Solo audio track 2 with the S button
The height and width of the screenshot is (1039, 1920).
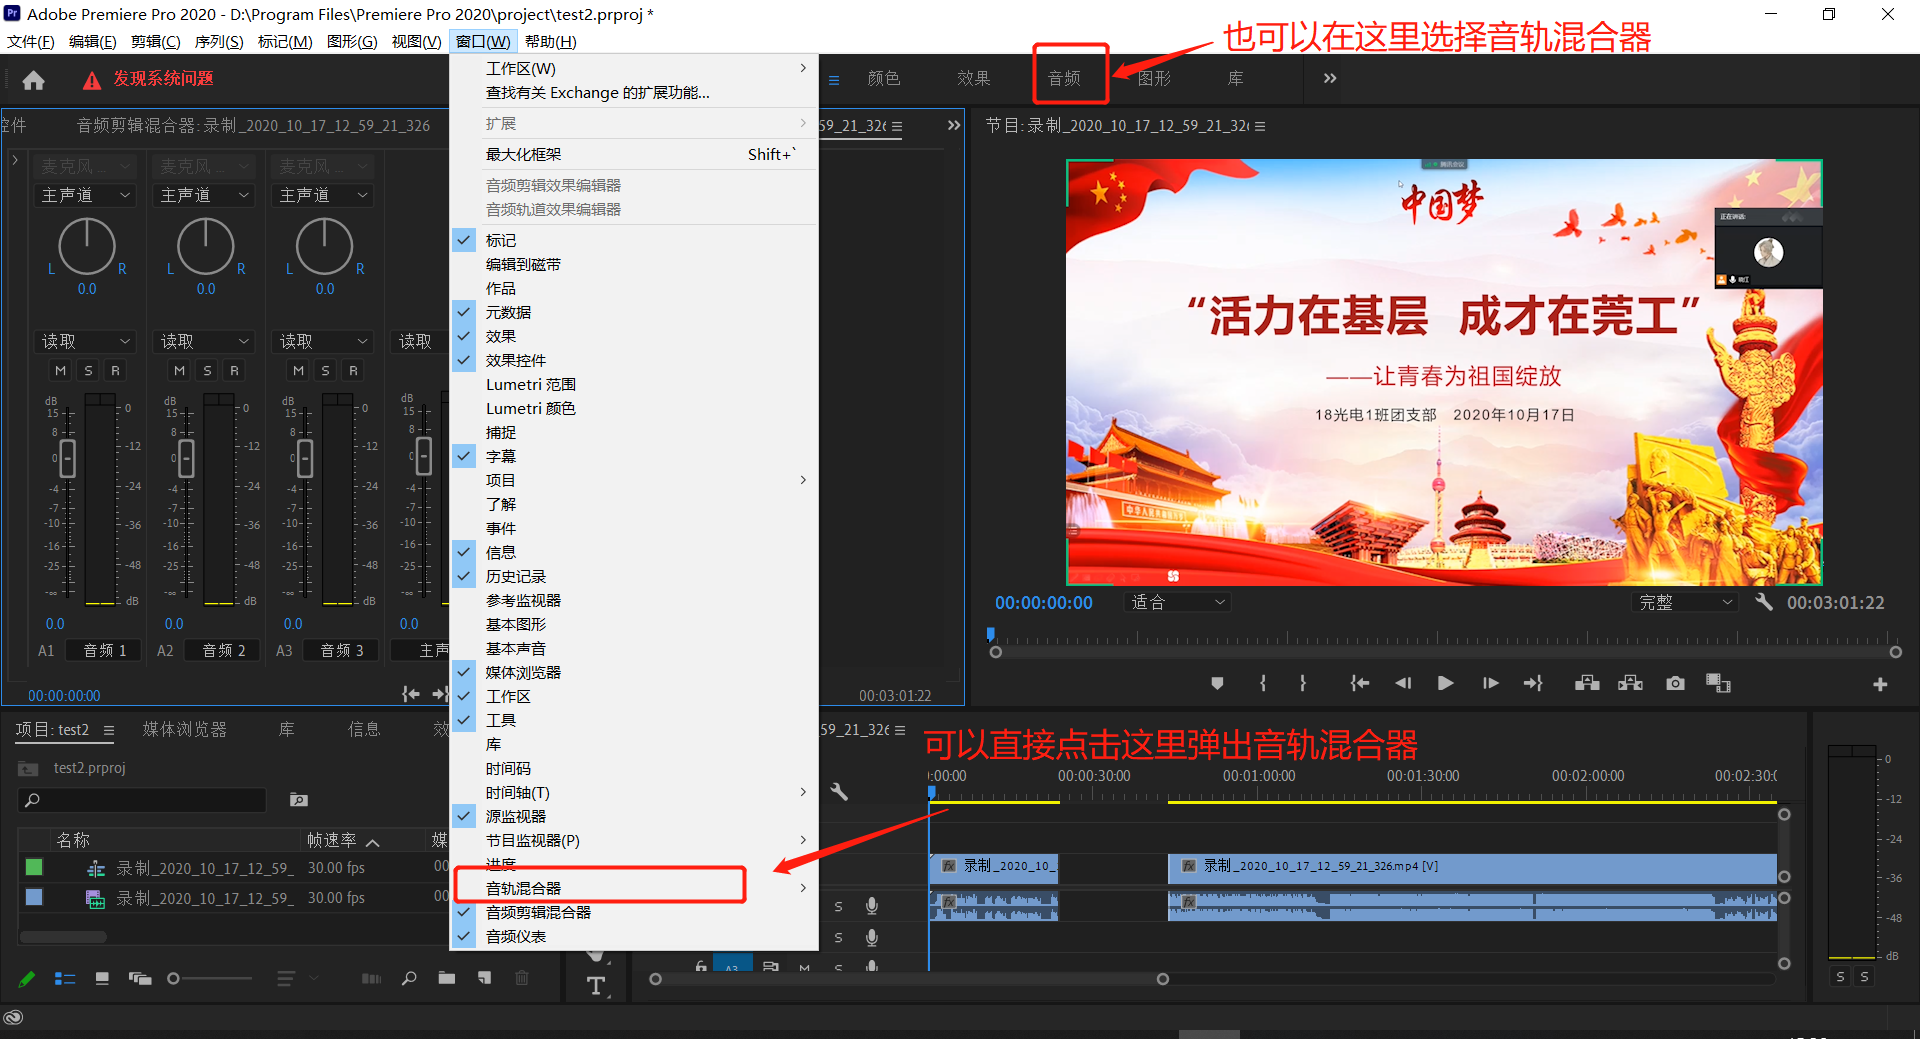click(207, 371)
